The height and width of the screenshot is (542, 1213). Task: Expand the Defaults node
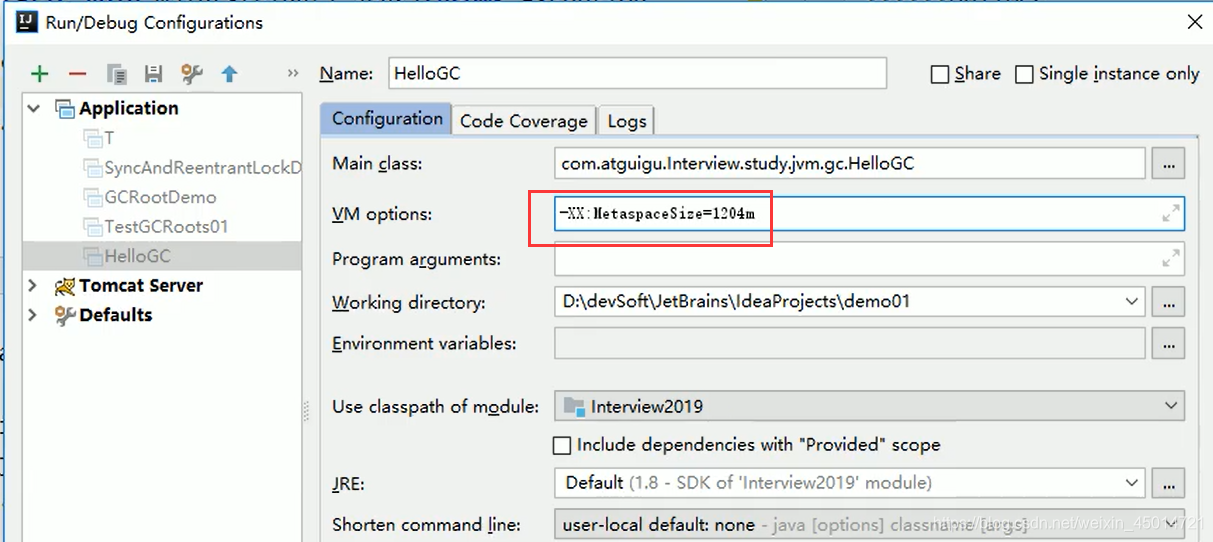click(33, 315)
